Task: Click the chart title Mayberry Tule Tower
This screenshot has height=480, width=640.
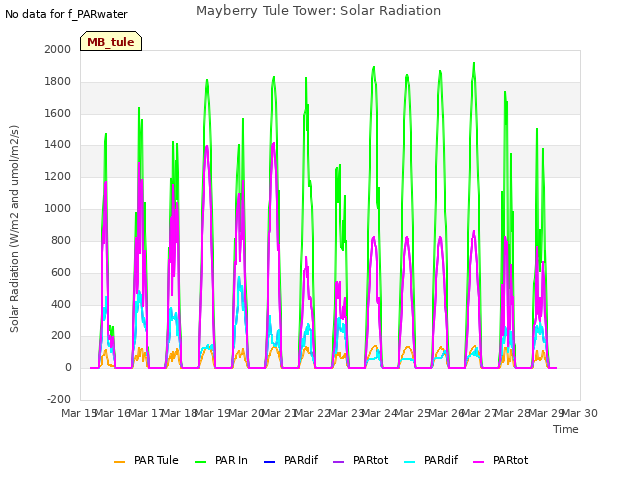Action: click(x=318, y=11)
